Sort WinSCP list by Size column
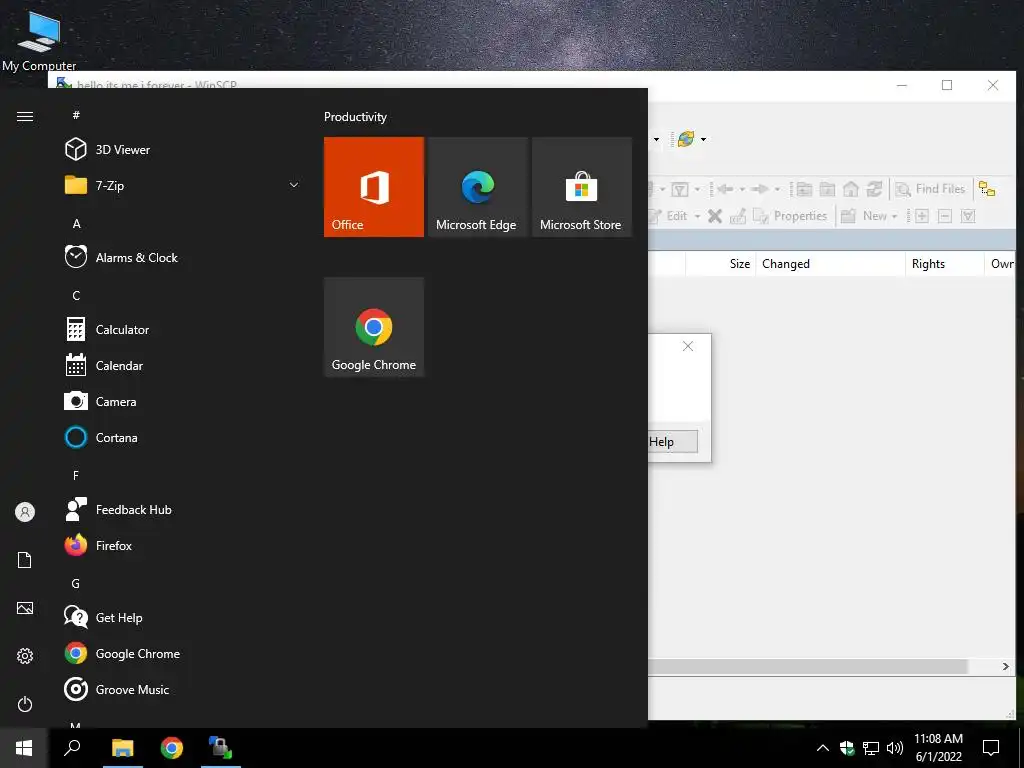The height and width of the screenshot is (768, 1024). tap(720, 264)
